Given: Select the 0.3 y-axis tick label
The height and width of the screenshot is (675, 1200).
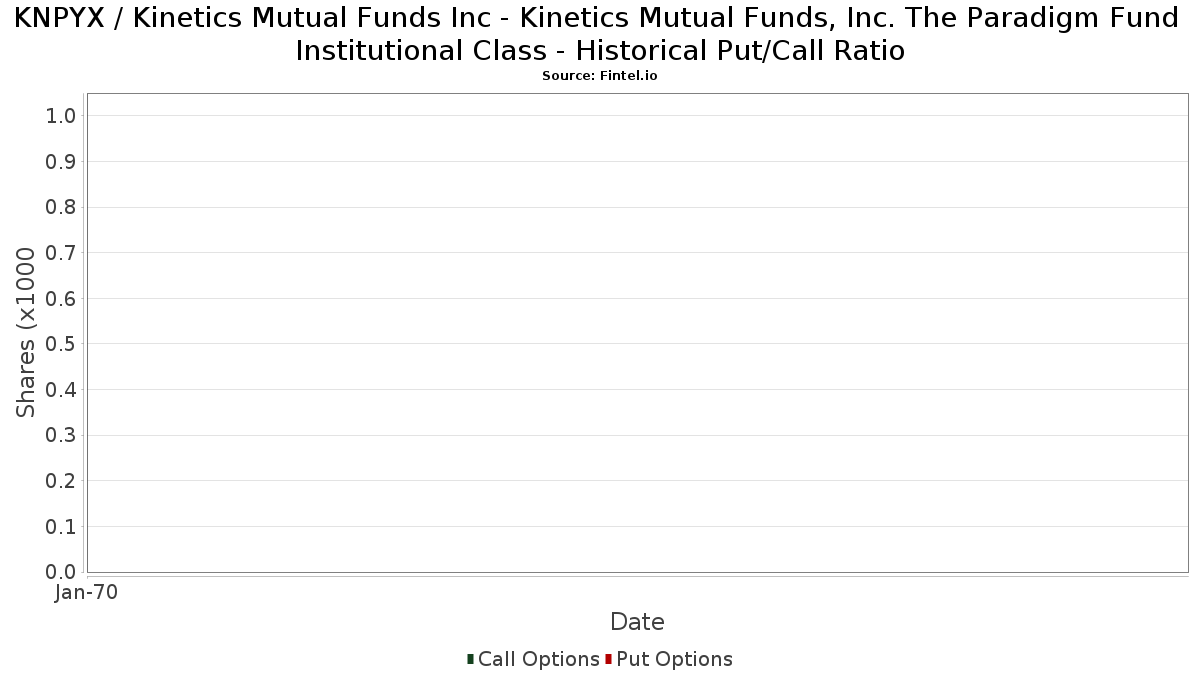Looking at the screenshot, I should click(61, 436).
